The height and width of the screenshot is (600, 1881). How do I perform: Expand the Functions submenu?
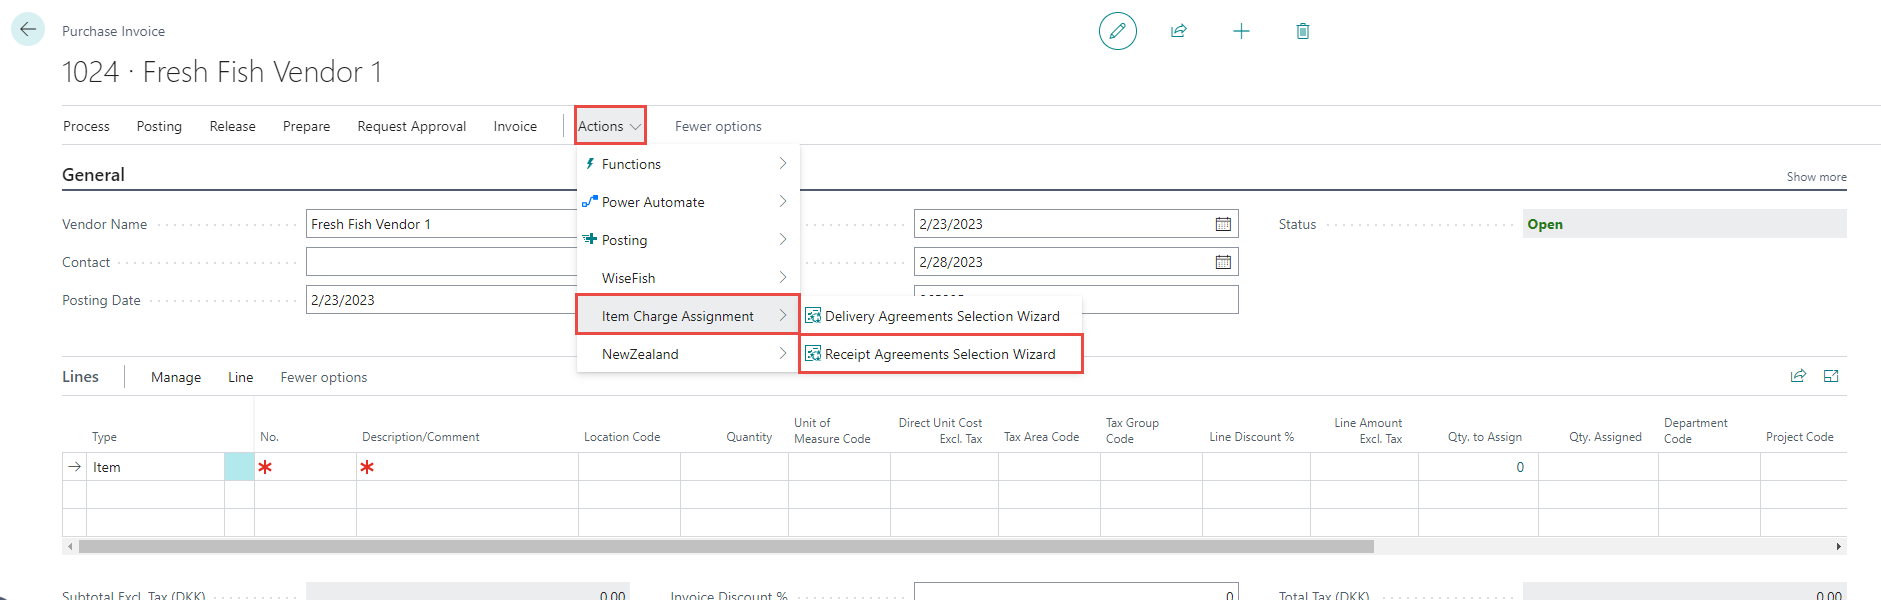point(687,164)
